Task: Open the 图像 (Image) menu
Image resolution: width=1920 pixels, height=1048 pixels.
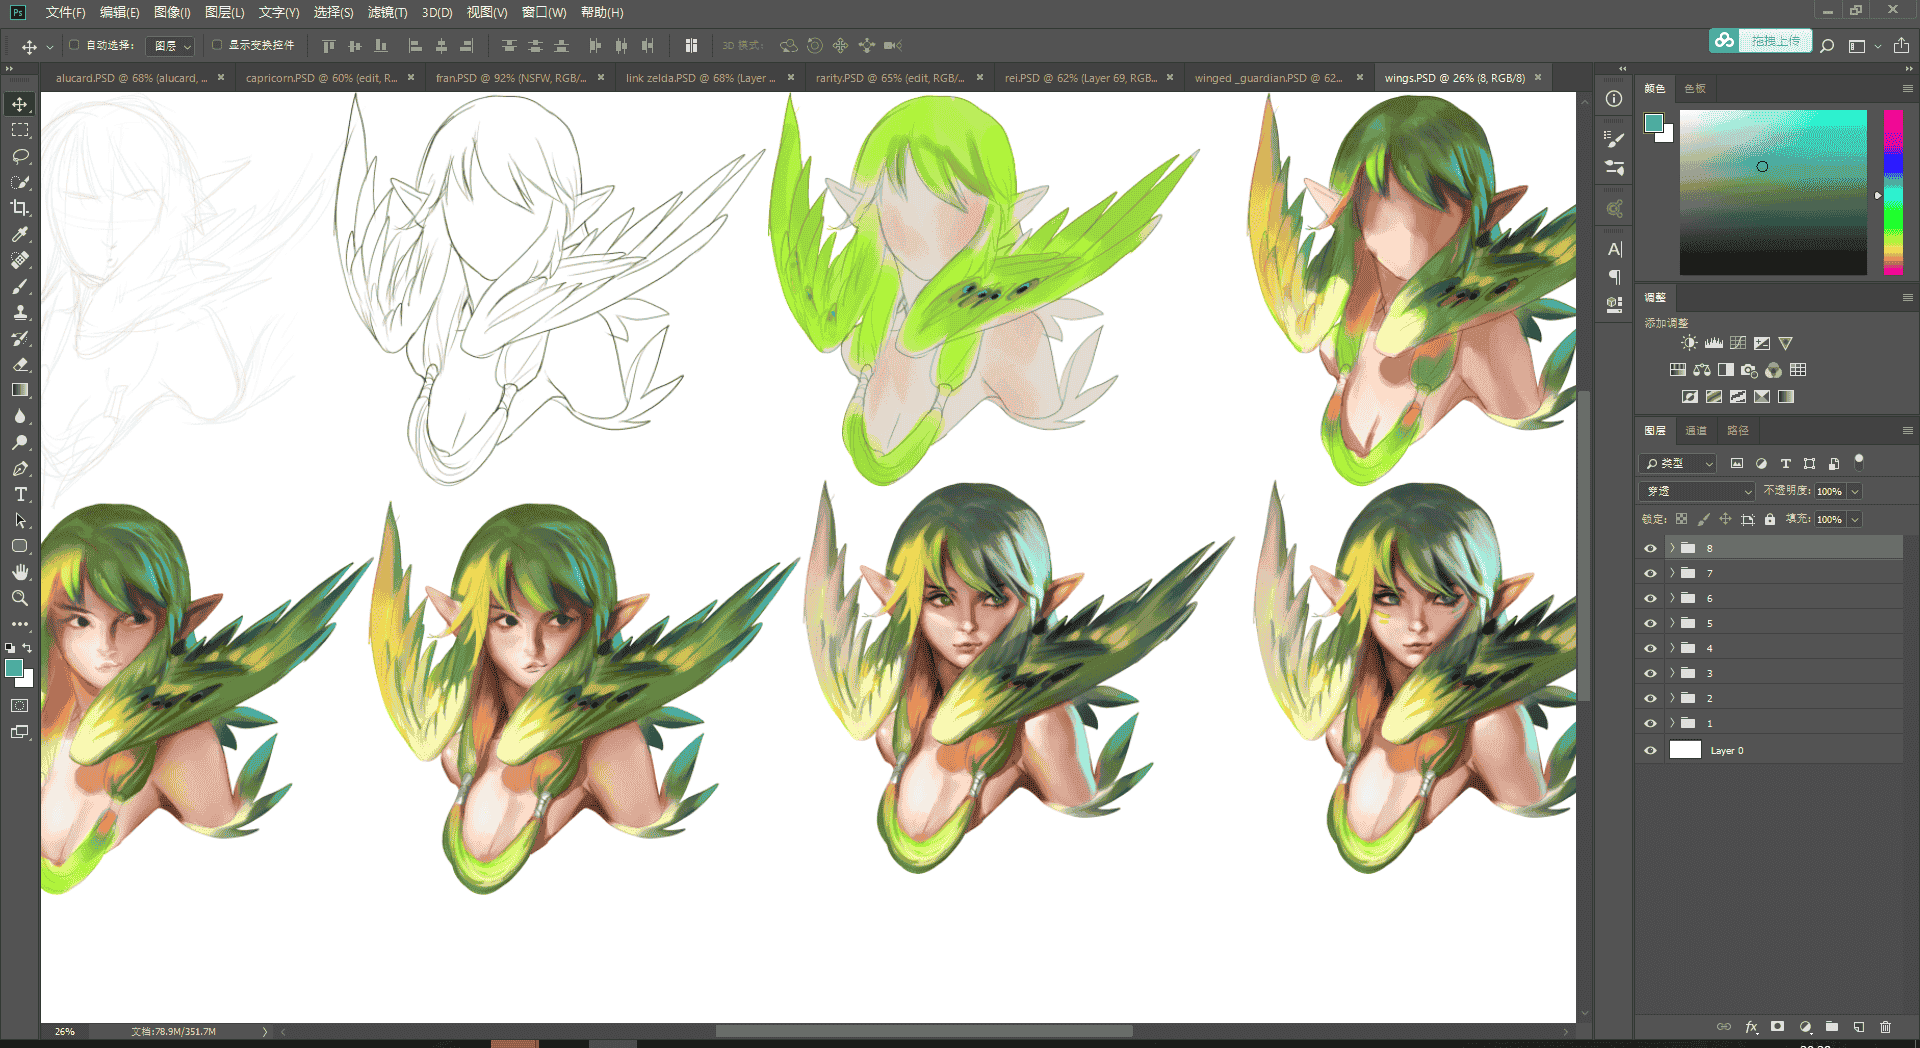Action: [x=172, y=12]
